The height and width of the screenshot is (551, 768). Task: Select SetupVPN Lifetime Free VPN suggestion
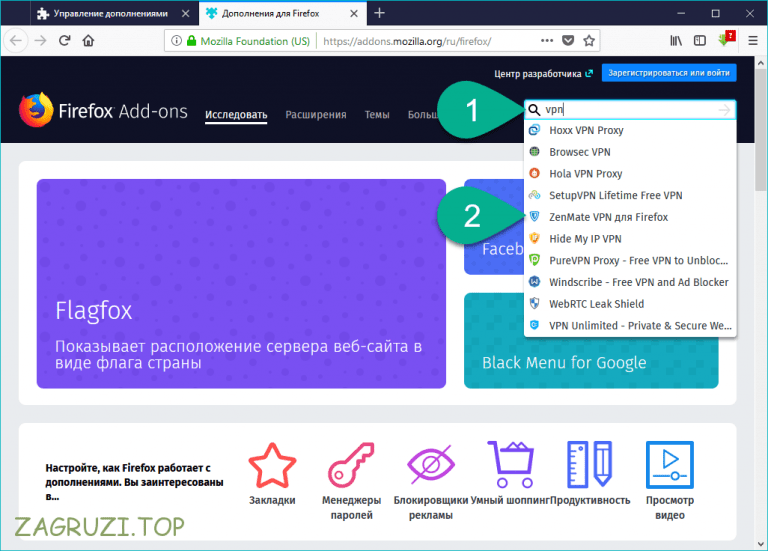point(630,195)
